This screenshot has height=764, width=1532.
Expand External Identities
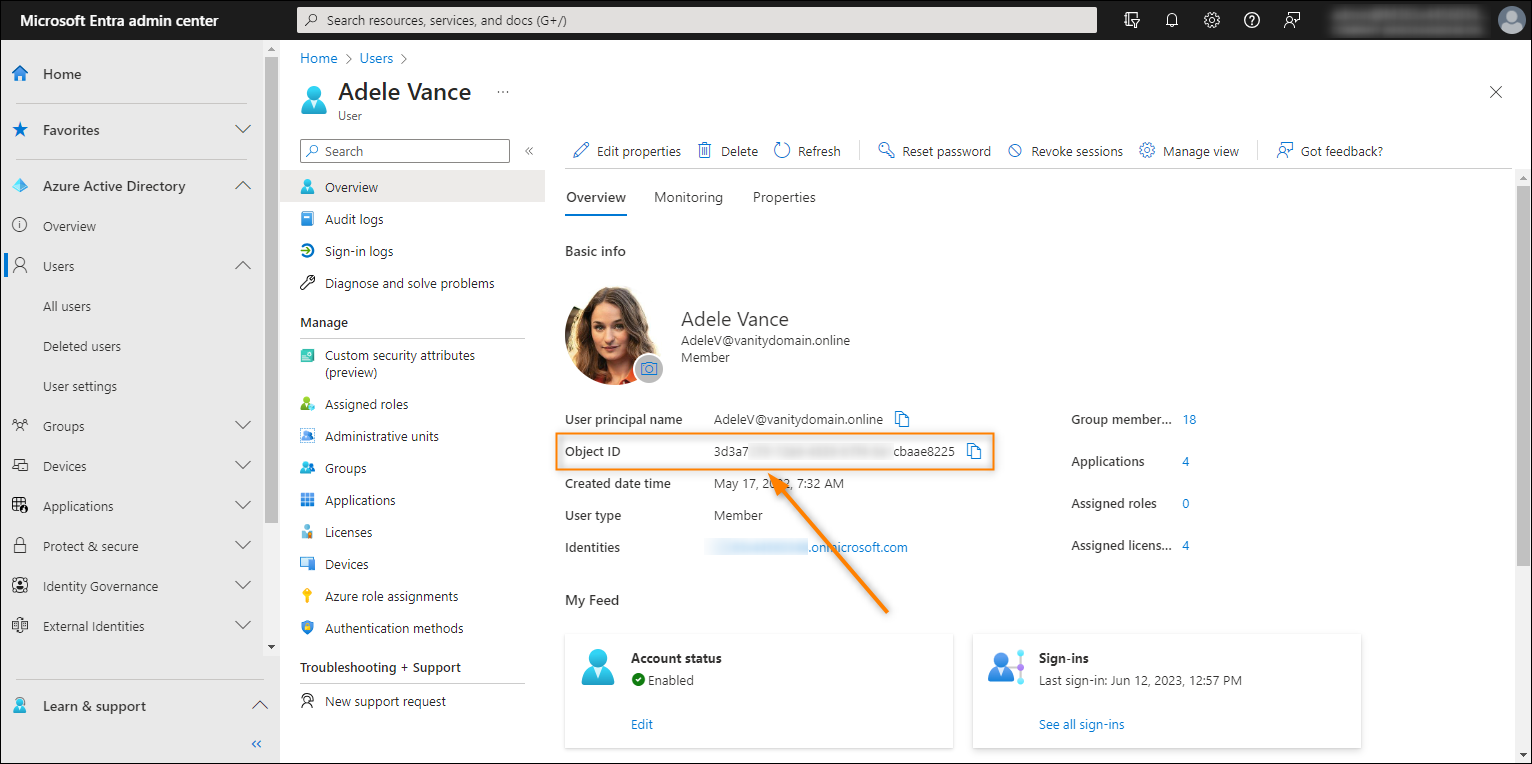[x=242, y=626]
